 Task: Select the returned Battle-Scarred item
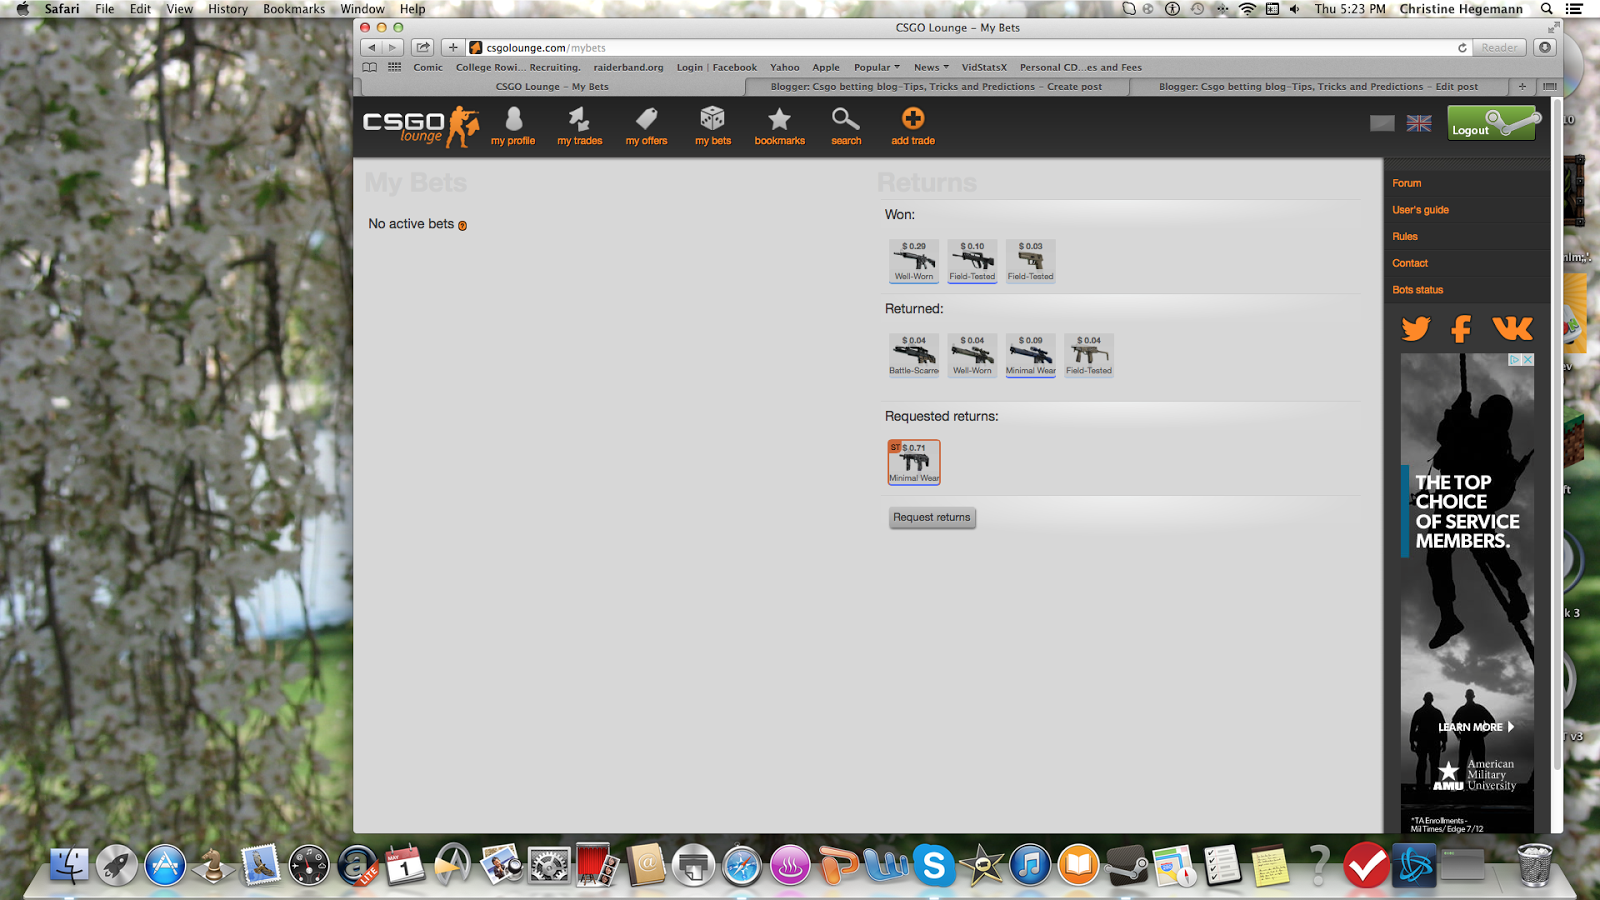(x=914, y=355)
